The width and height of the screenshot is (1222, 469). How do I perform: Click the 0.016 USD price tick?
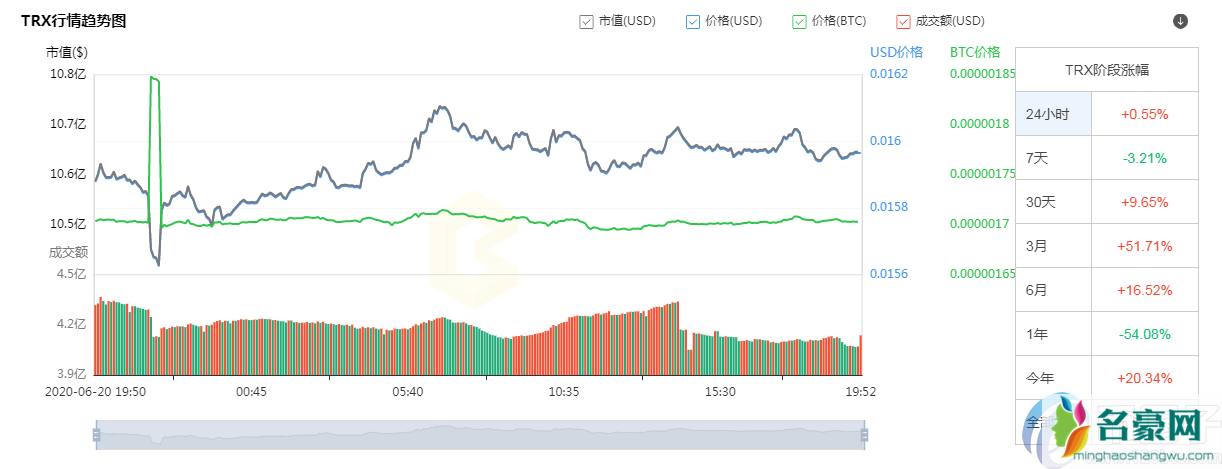[886, 141]
